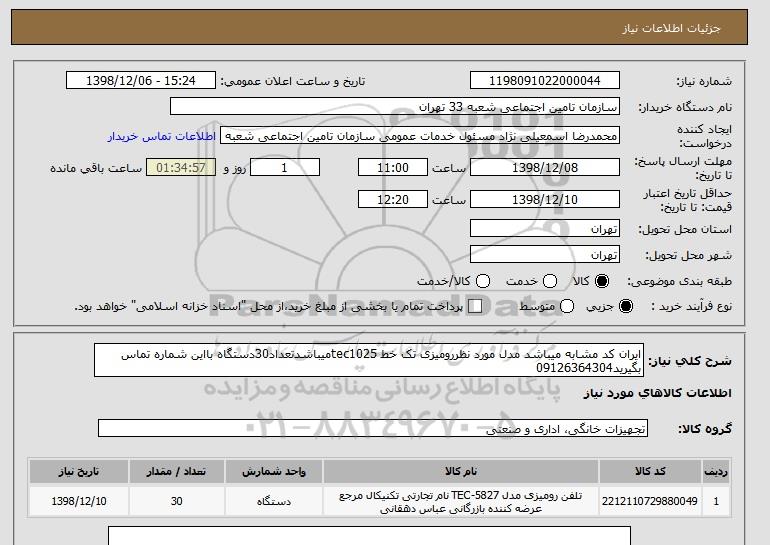Click the جزئیات اطلاعات نیاز header title
Image resolution: width=770 pixels, height=545 pixels.
point(671,28)
